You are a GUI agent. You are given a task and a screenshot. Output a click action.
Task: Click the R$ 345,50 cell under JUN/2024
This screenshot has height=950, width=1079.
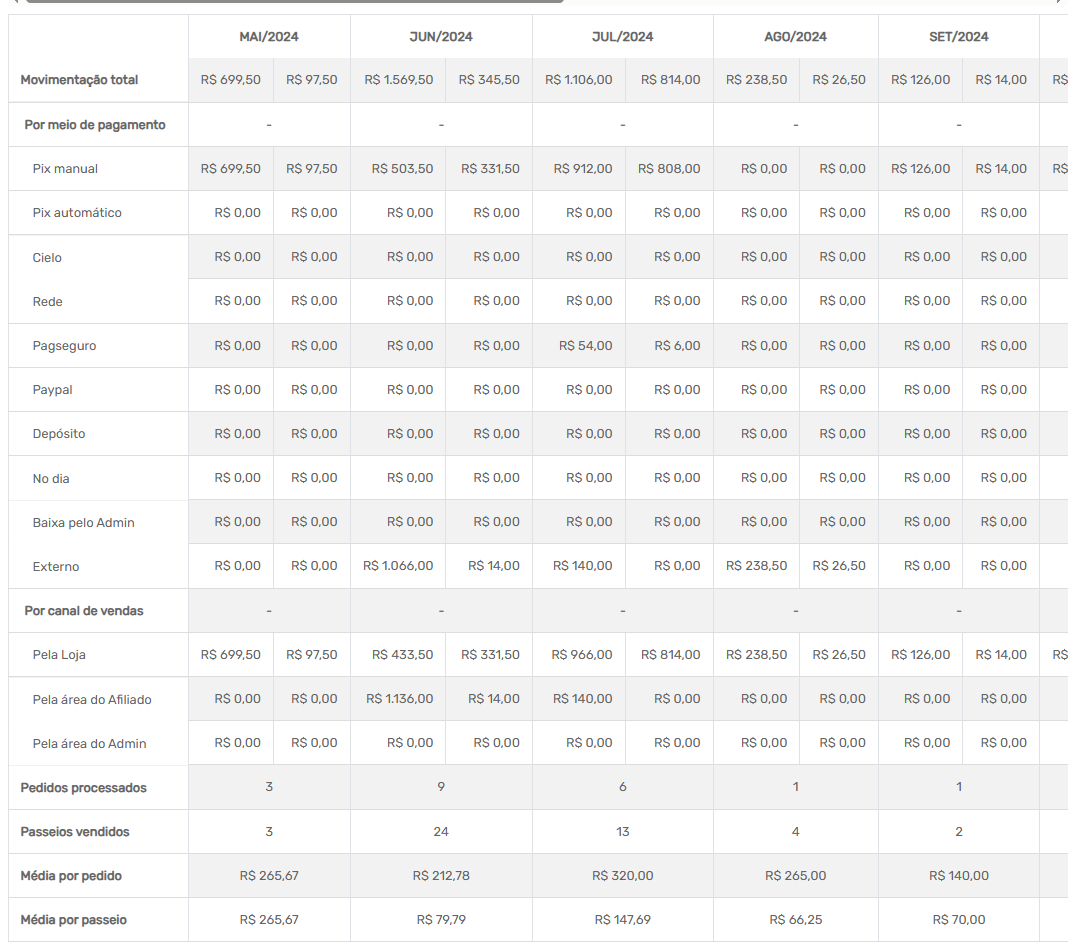click(489, 80)
